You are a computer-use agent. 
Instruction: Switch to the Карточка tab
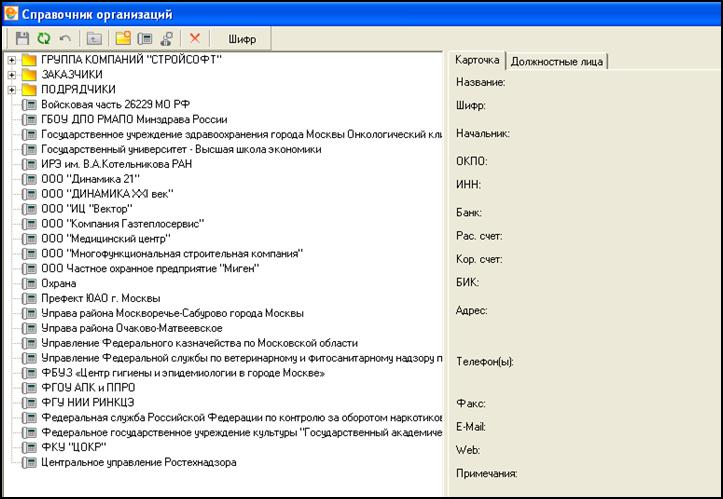(x=477, y=60)
